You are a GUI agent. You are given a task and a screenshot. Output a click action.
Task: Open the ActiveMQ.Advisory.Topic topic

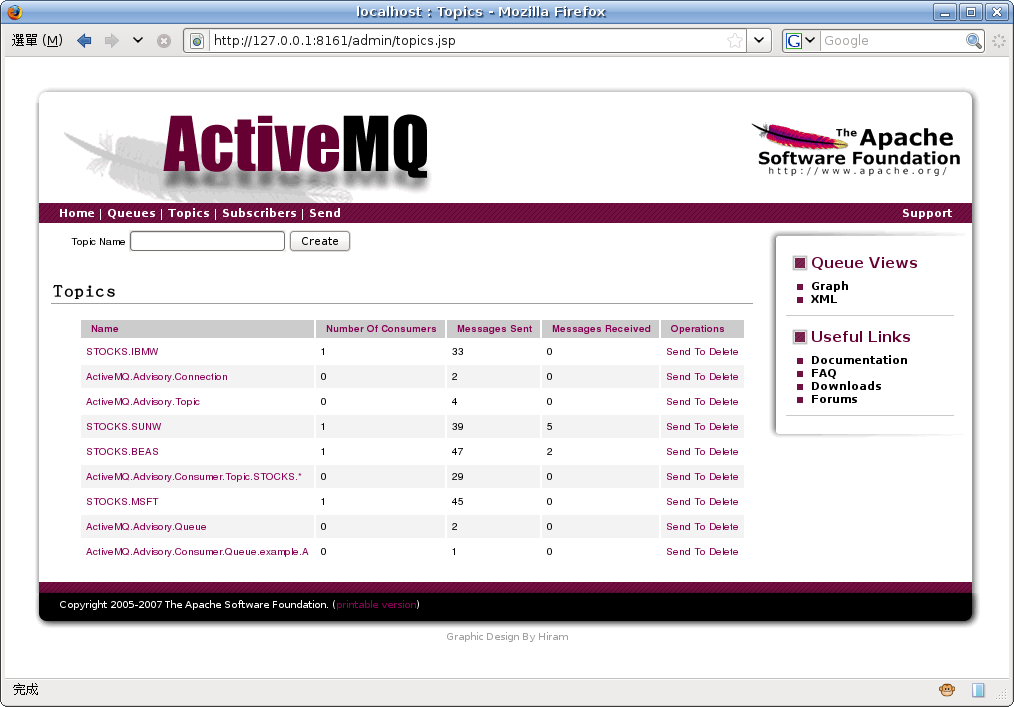143,402
